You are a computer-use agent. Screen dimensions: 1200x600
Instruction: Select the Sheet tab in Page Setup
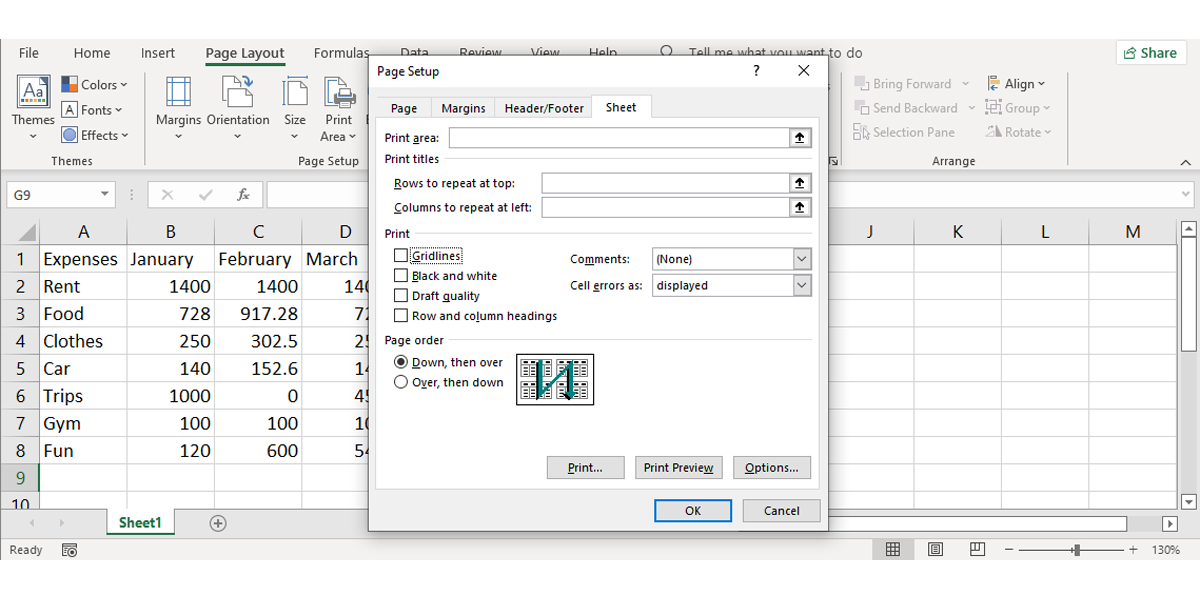pos(621,107)
